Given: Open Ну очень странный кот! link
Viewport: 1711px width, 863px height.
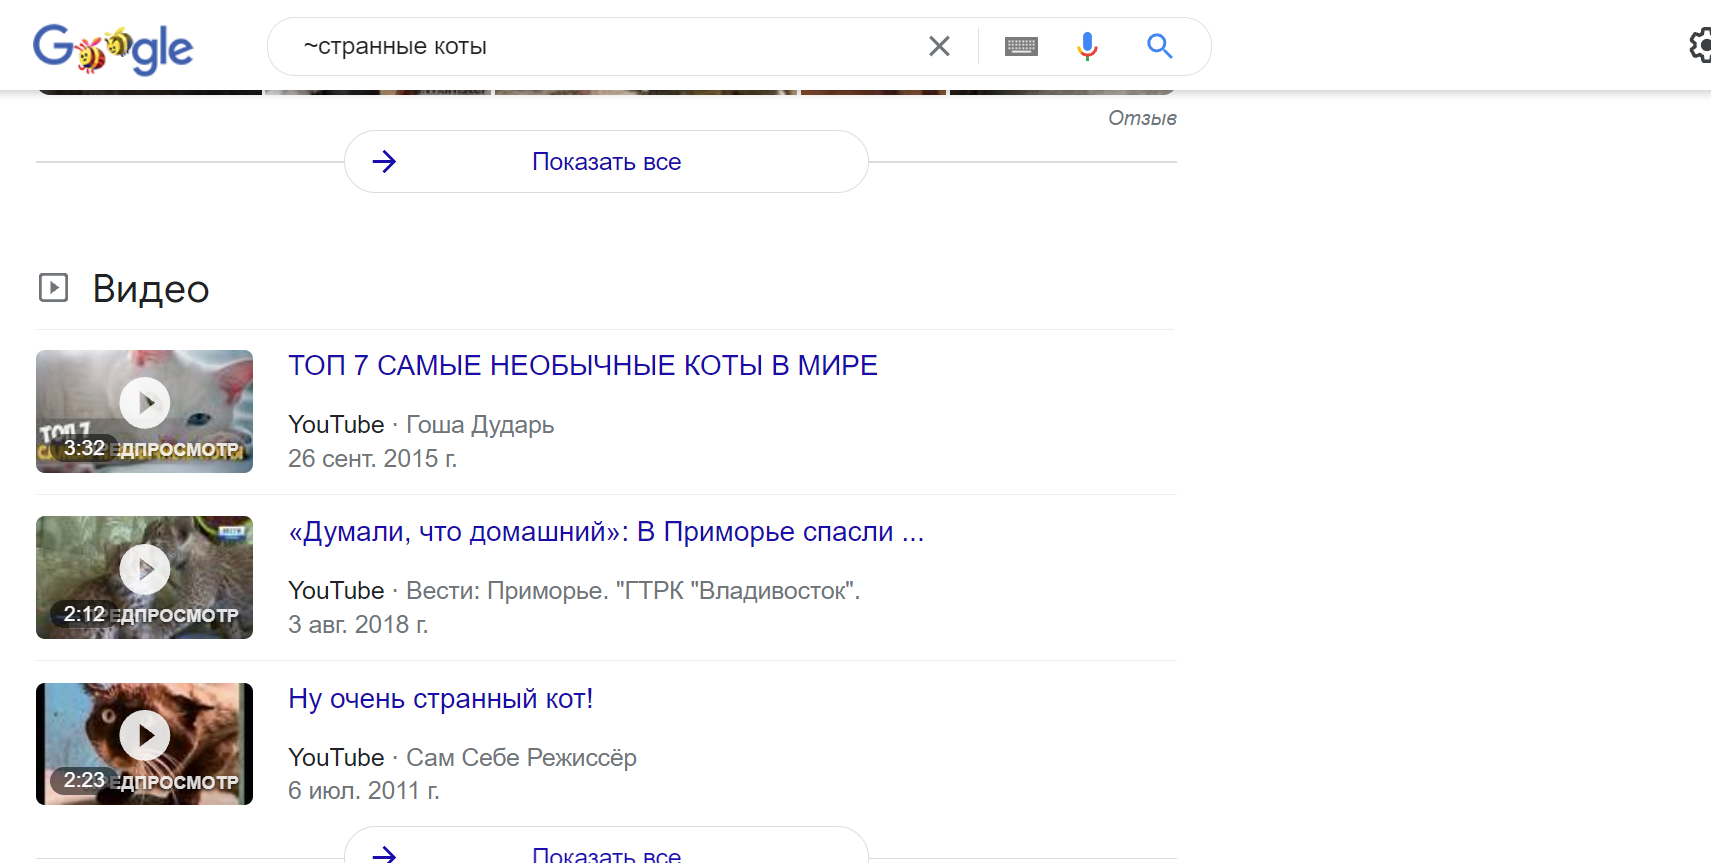Looking at the screenshot, I should tap(440, 699).
